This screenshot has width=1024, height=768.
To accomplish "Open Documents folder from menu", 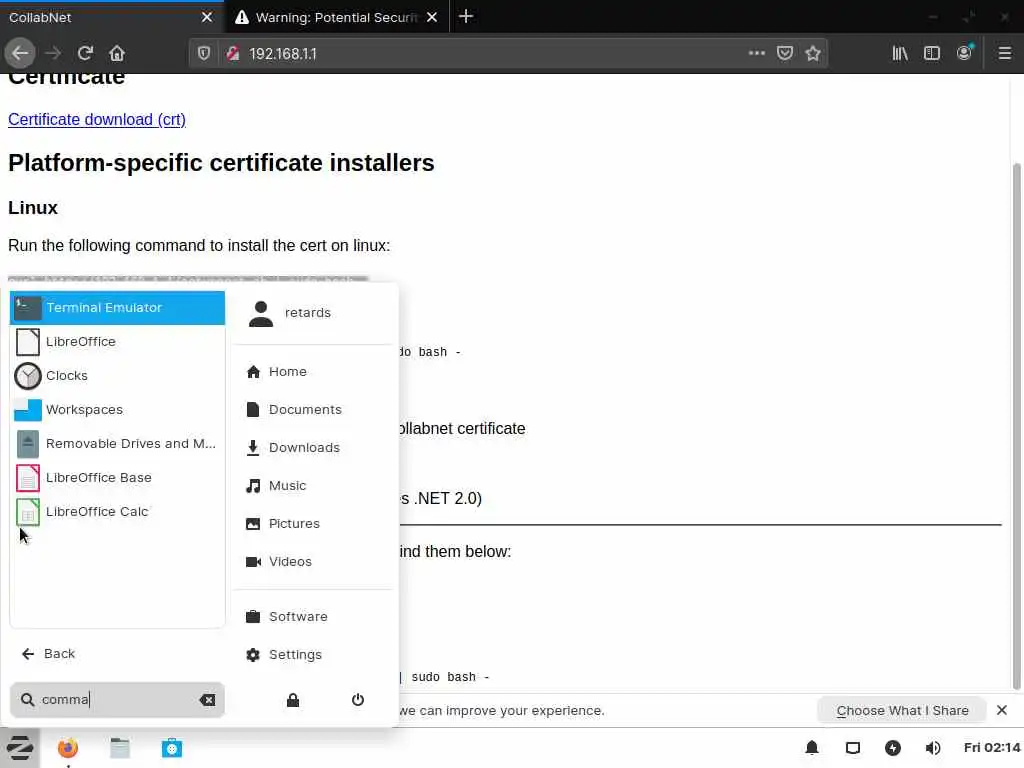I will point(313,409).
